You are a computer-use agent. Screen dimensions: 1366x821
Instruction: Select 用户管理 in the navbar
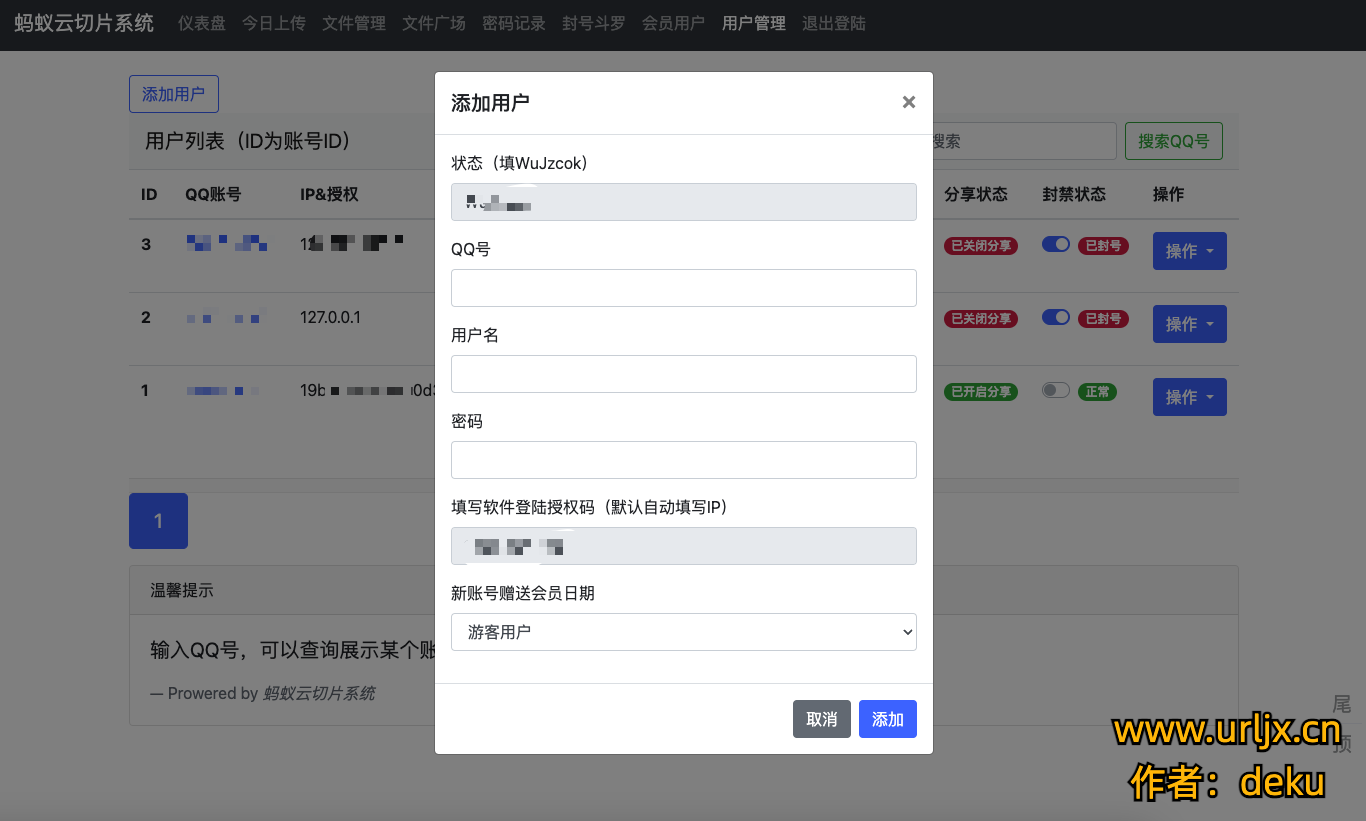[754, 23]
